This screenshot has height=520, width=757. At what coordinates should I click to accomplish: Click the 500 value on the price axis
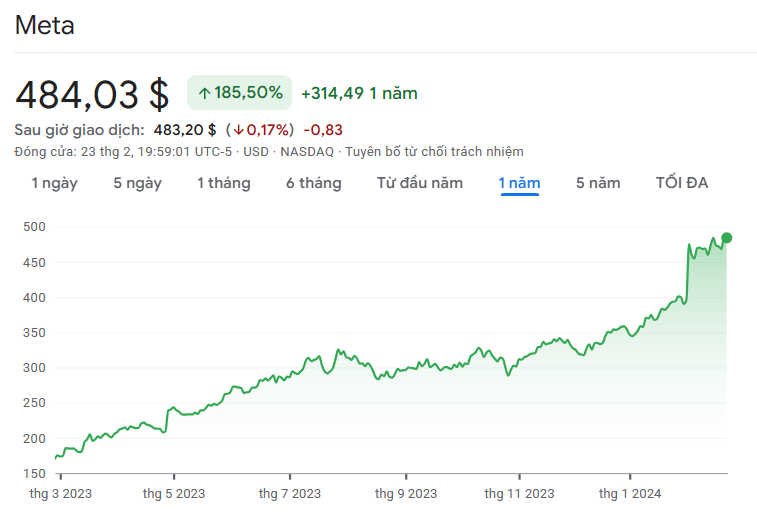click(35, 227)
